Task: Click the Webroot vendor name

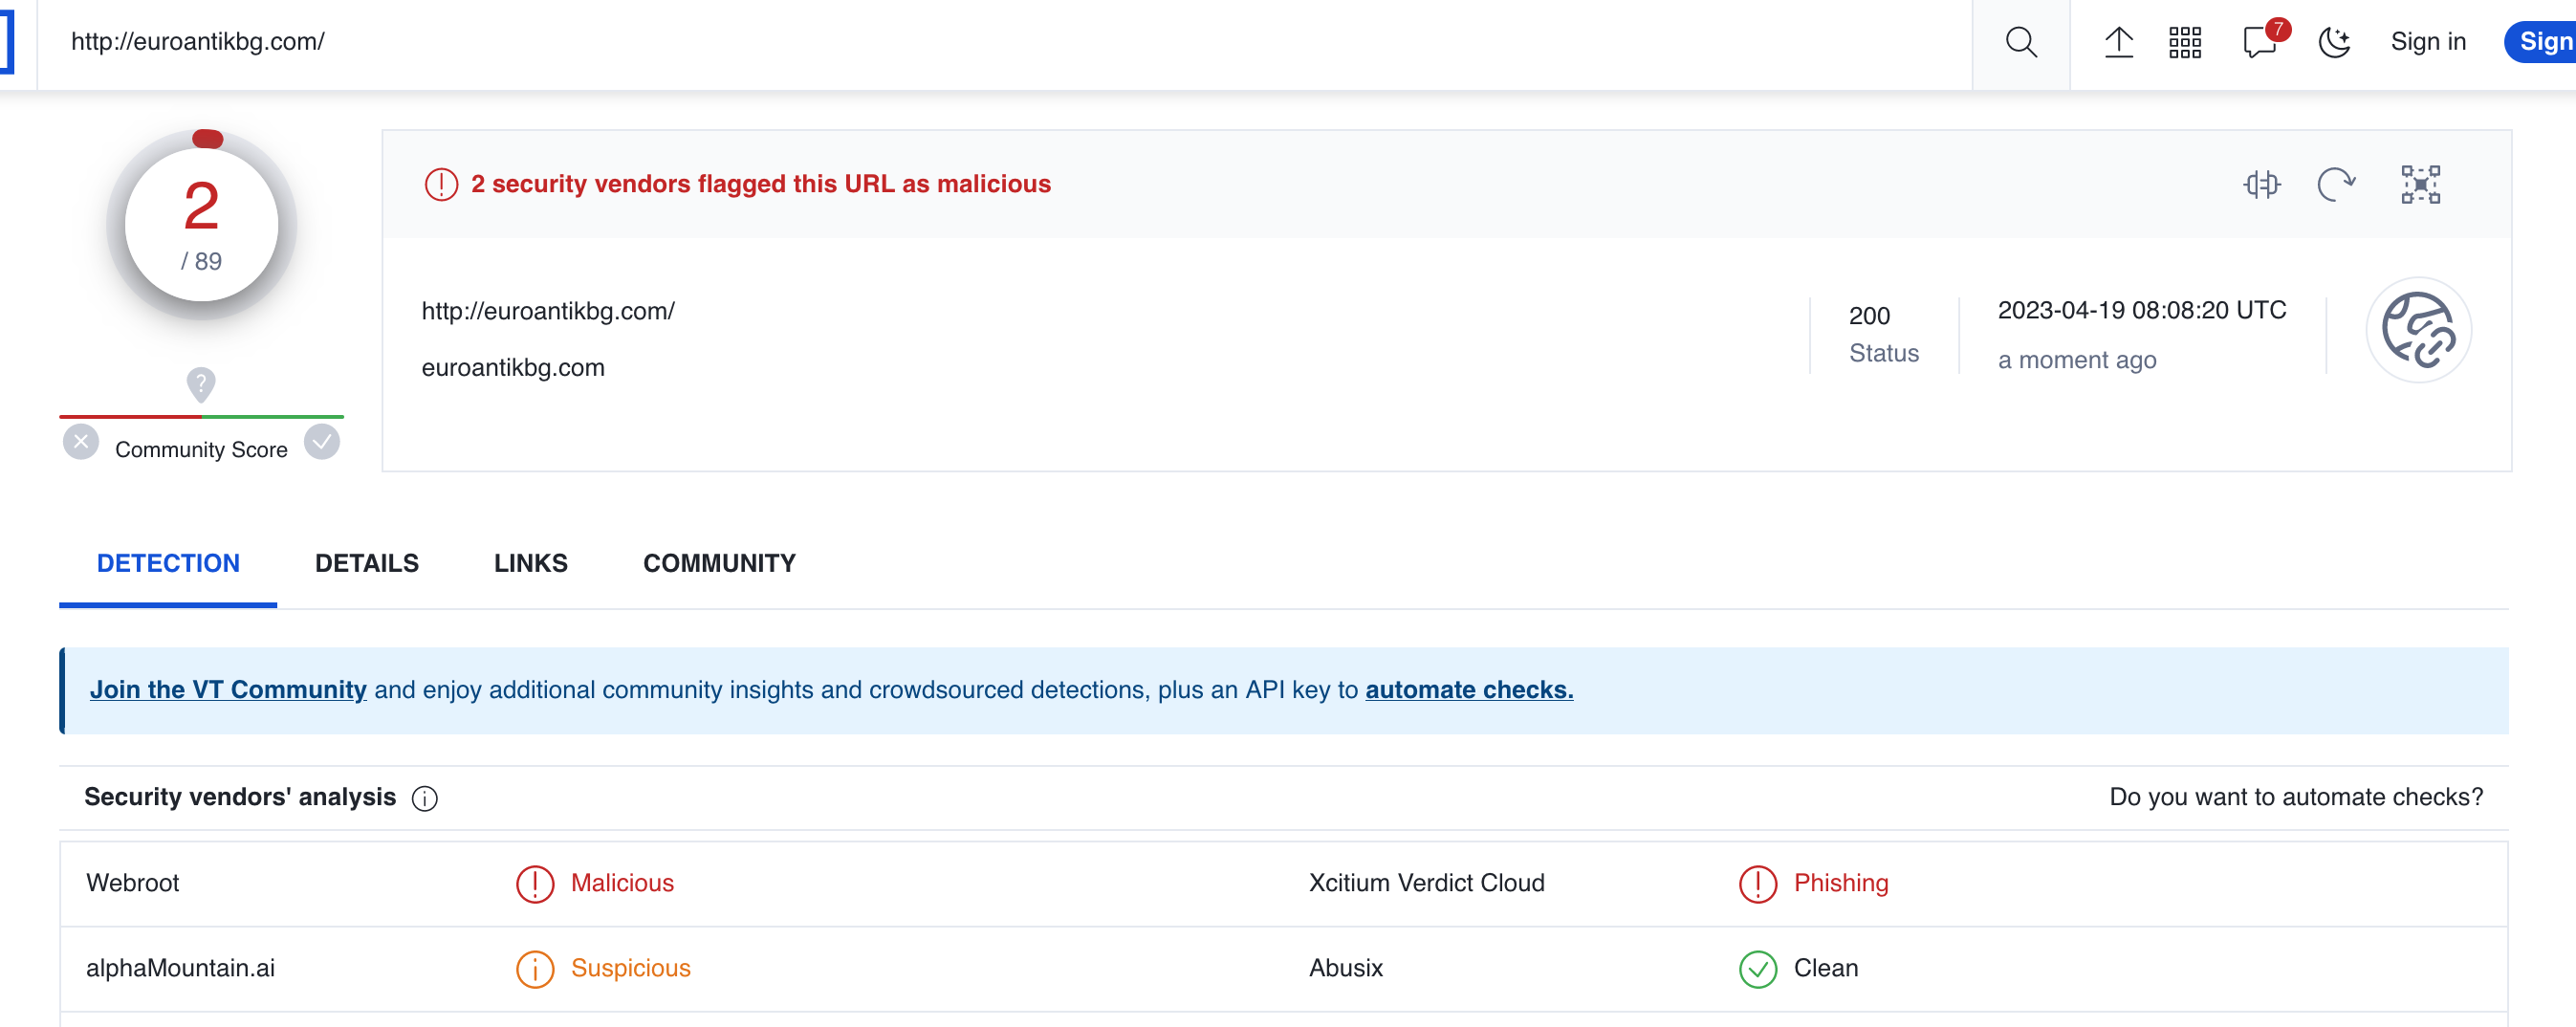Action: [x=133, y=883]
